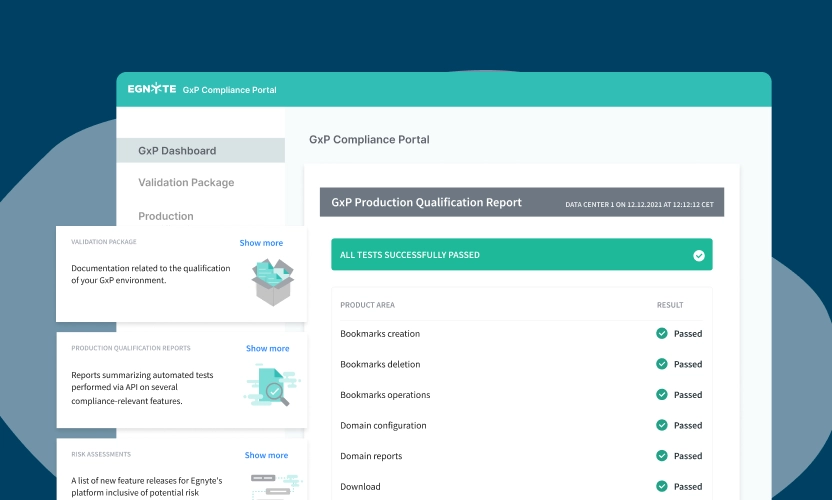Screen dimensions: 832x500
Task: Click the Egnyte logo in header
Action: pos(151,89)
